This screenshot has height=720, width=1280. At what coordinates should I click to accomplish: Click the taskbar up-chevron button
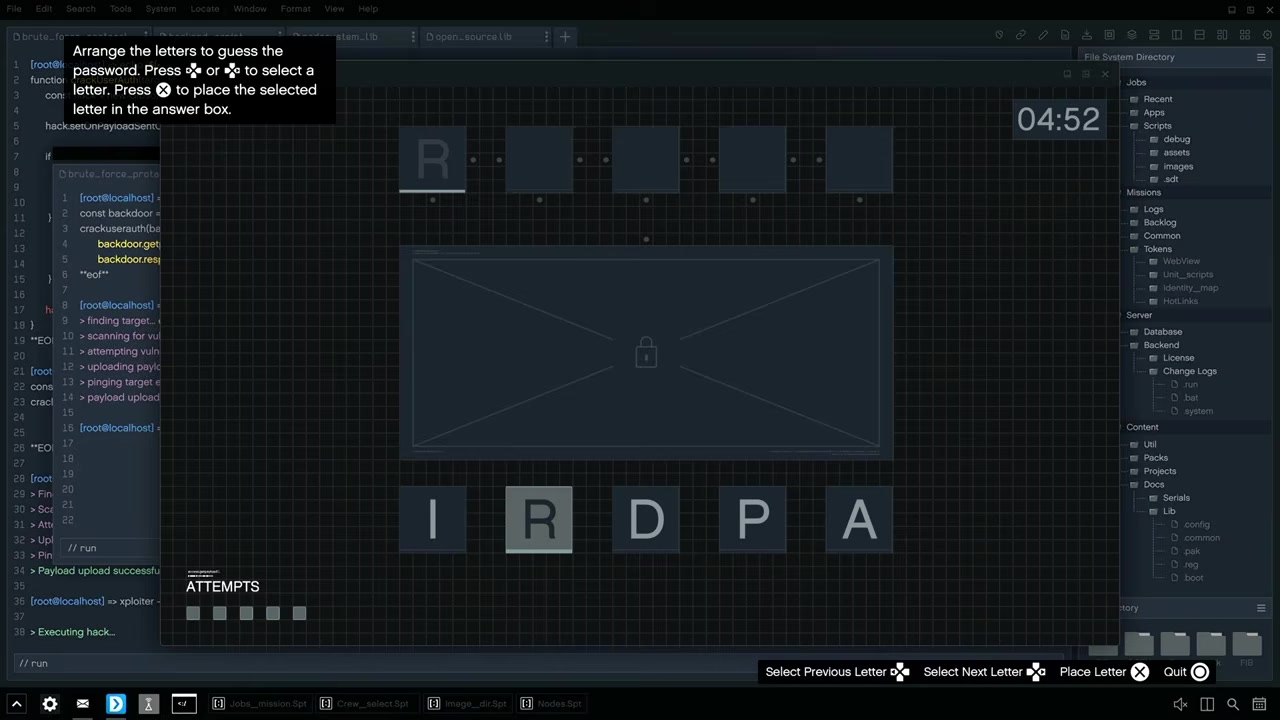click(x=17, y=704)
